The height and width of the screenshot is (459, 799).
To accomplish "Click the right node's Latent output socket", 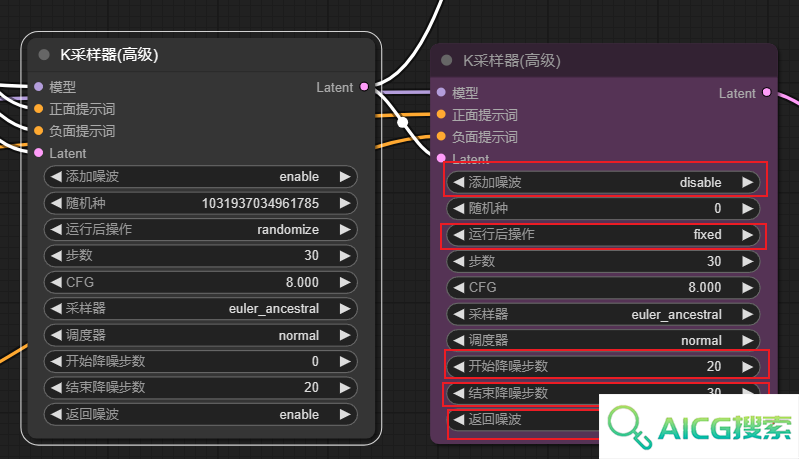I will (766, 93).
